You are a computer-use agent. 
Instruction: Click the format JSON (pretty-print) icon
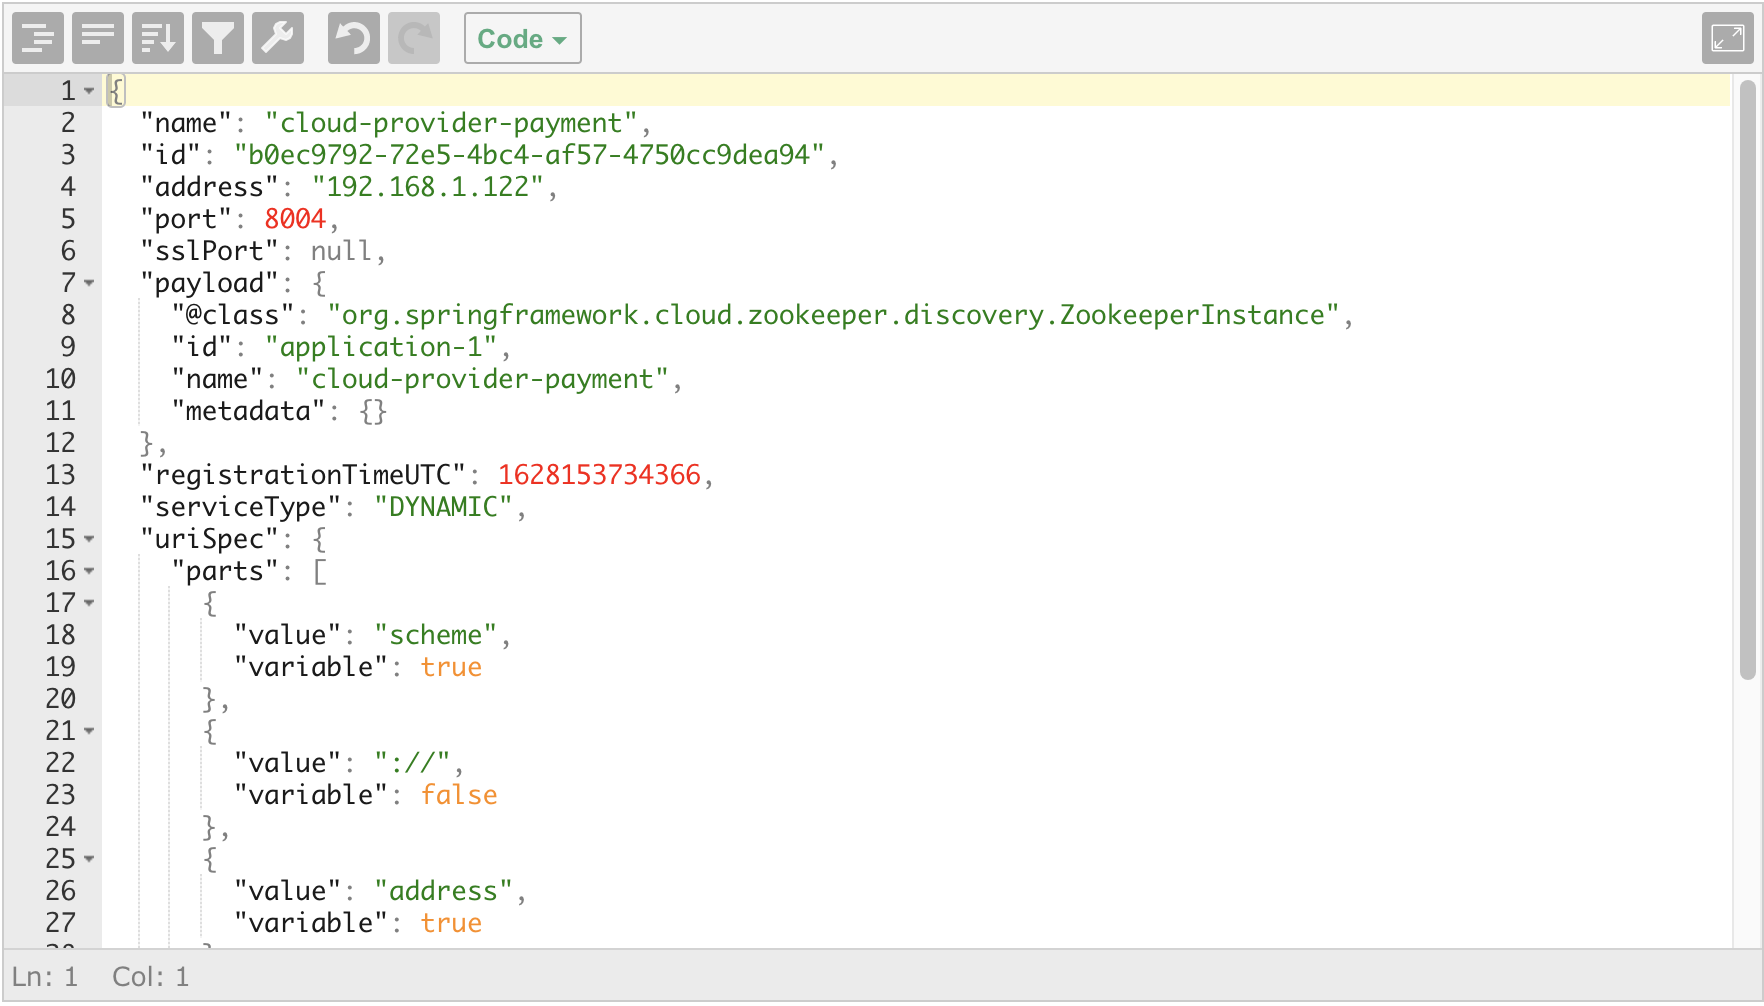pyautogui.click(x=38, y=39)
